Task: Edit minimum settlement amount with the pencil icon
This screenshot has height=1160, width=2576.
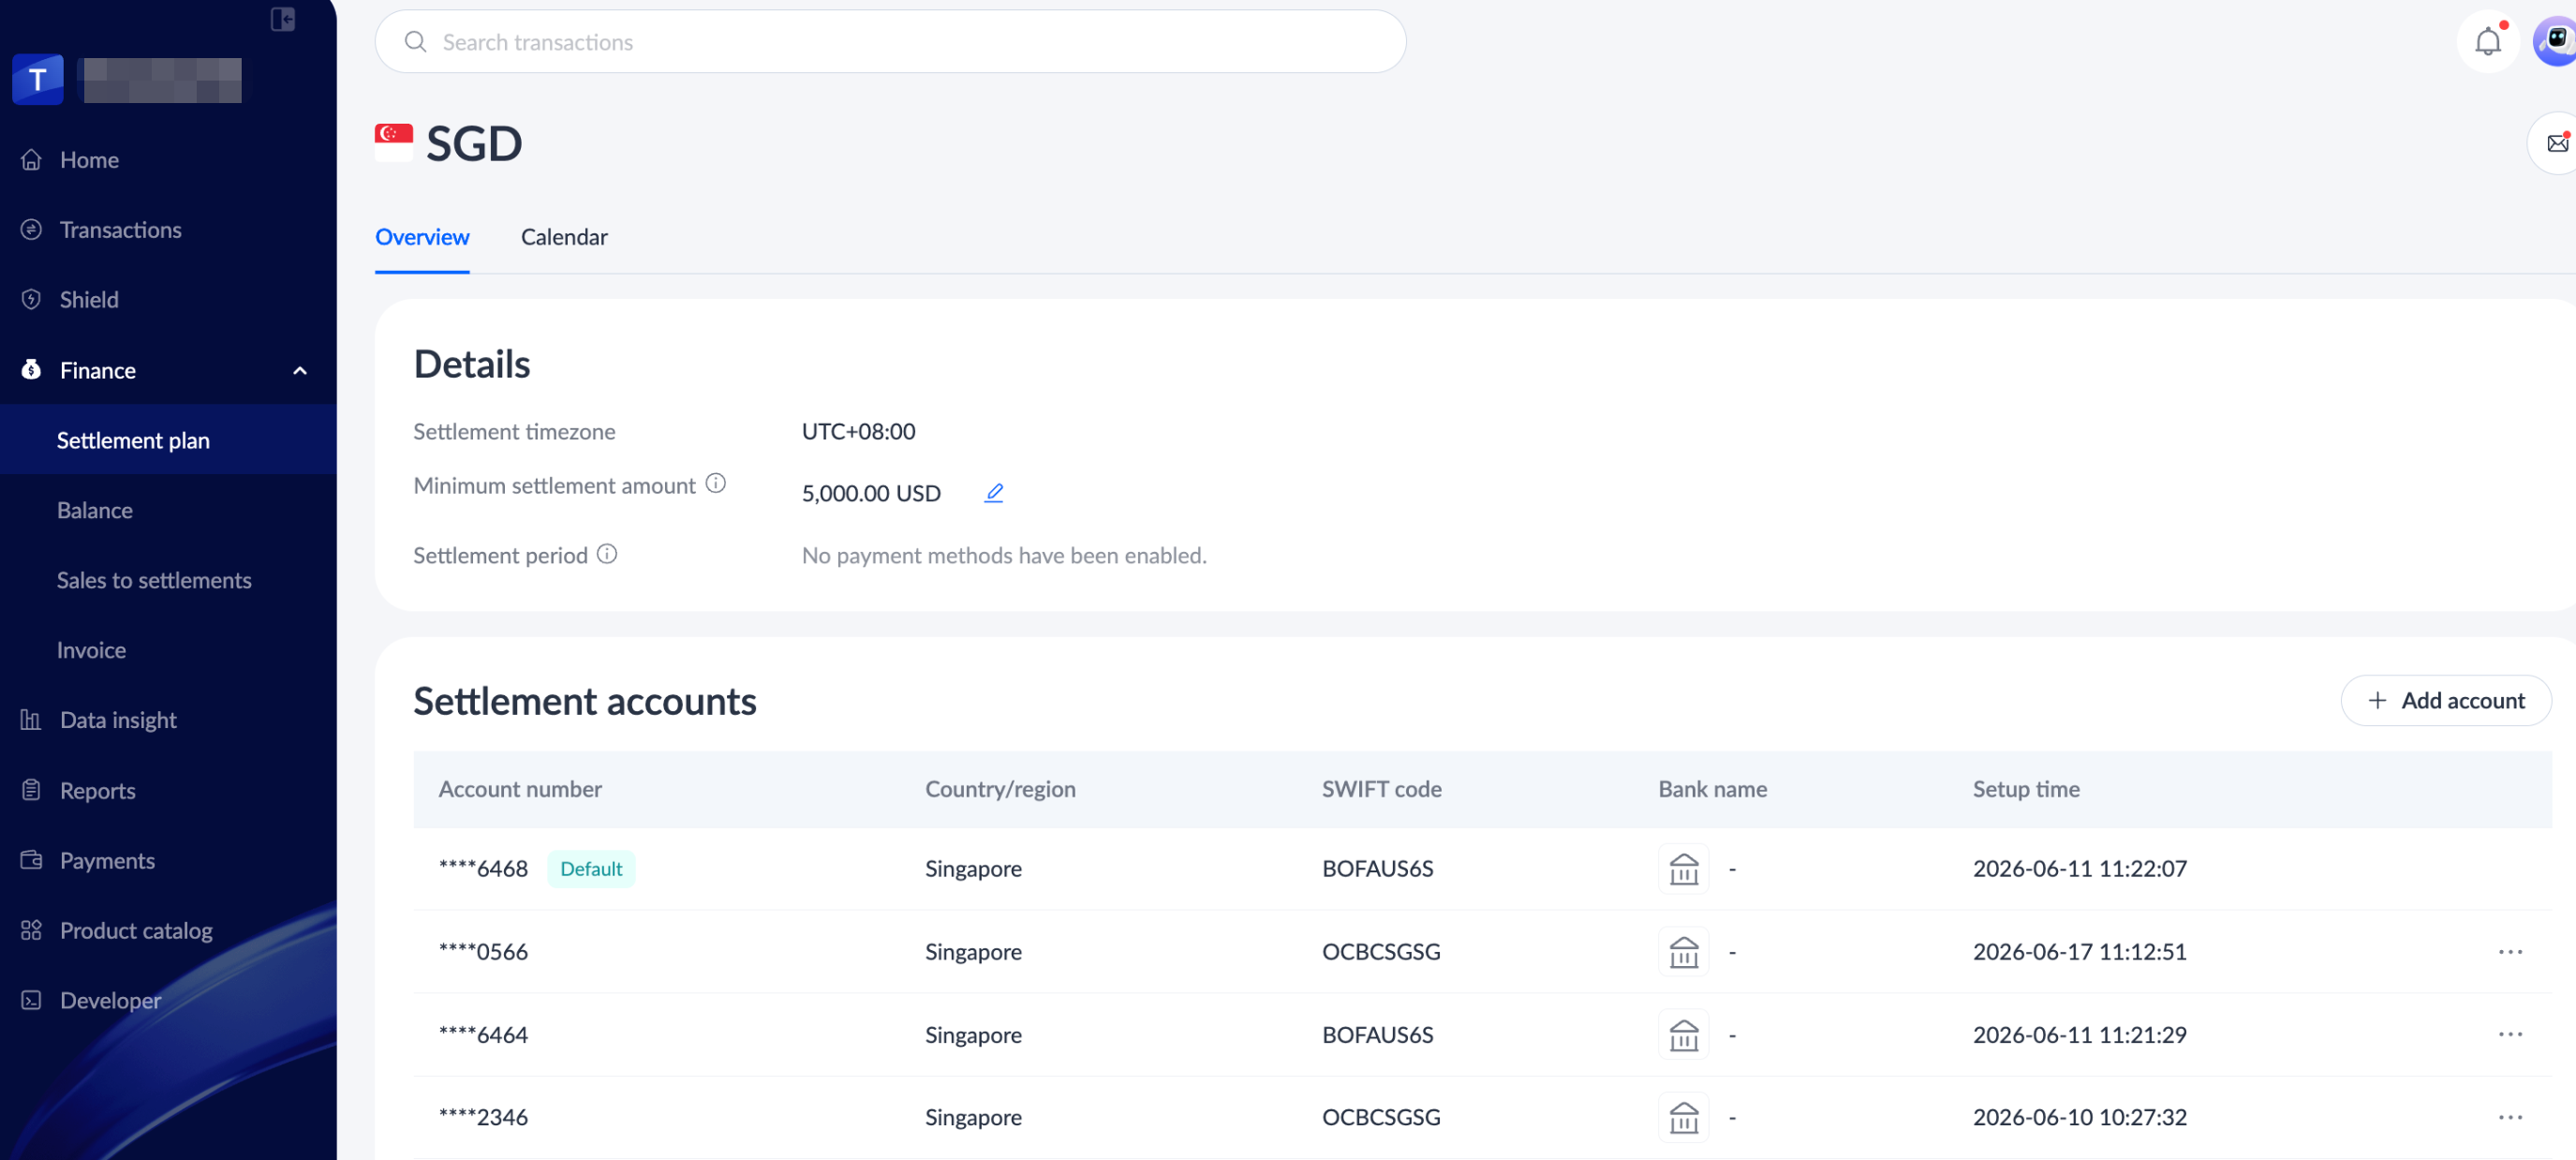Action: [993, 493]
